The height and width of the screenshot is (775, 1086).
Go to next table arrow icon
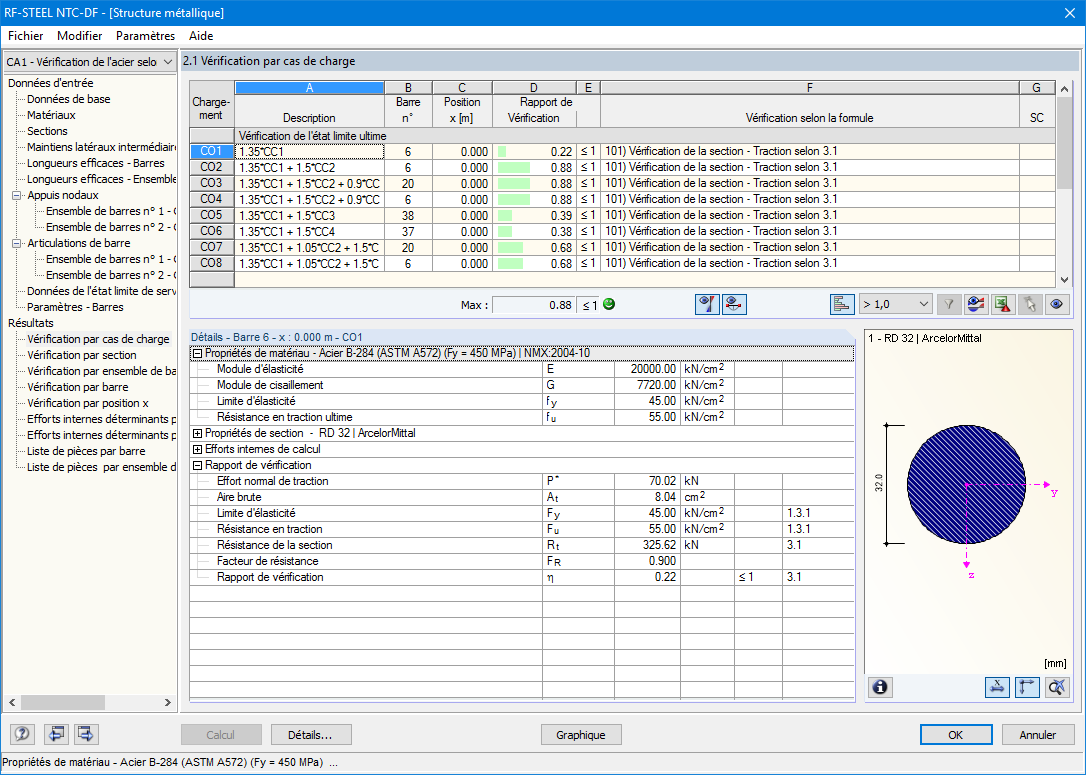click(86, 733)
